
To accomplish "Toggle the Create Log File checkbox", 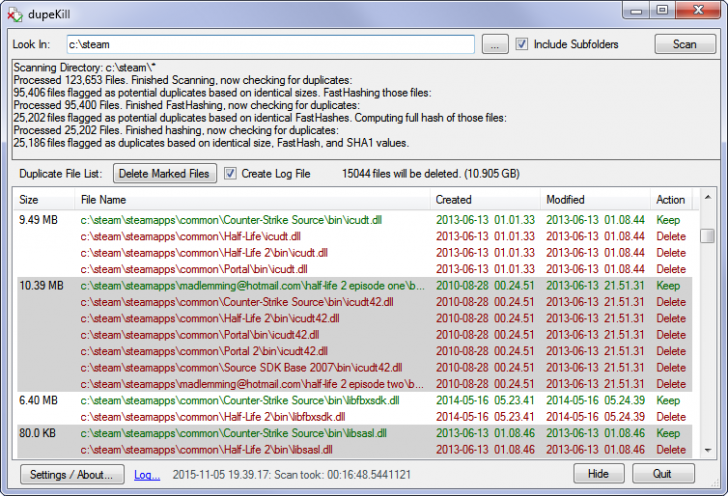I will 230,173.
